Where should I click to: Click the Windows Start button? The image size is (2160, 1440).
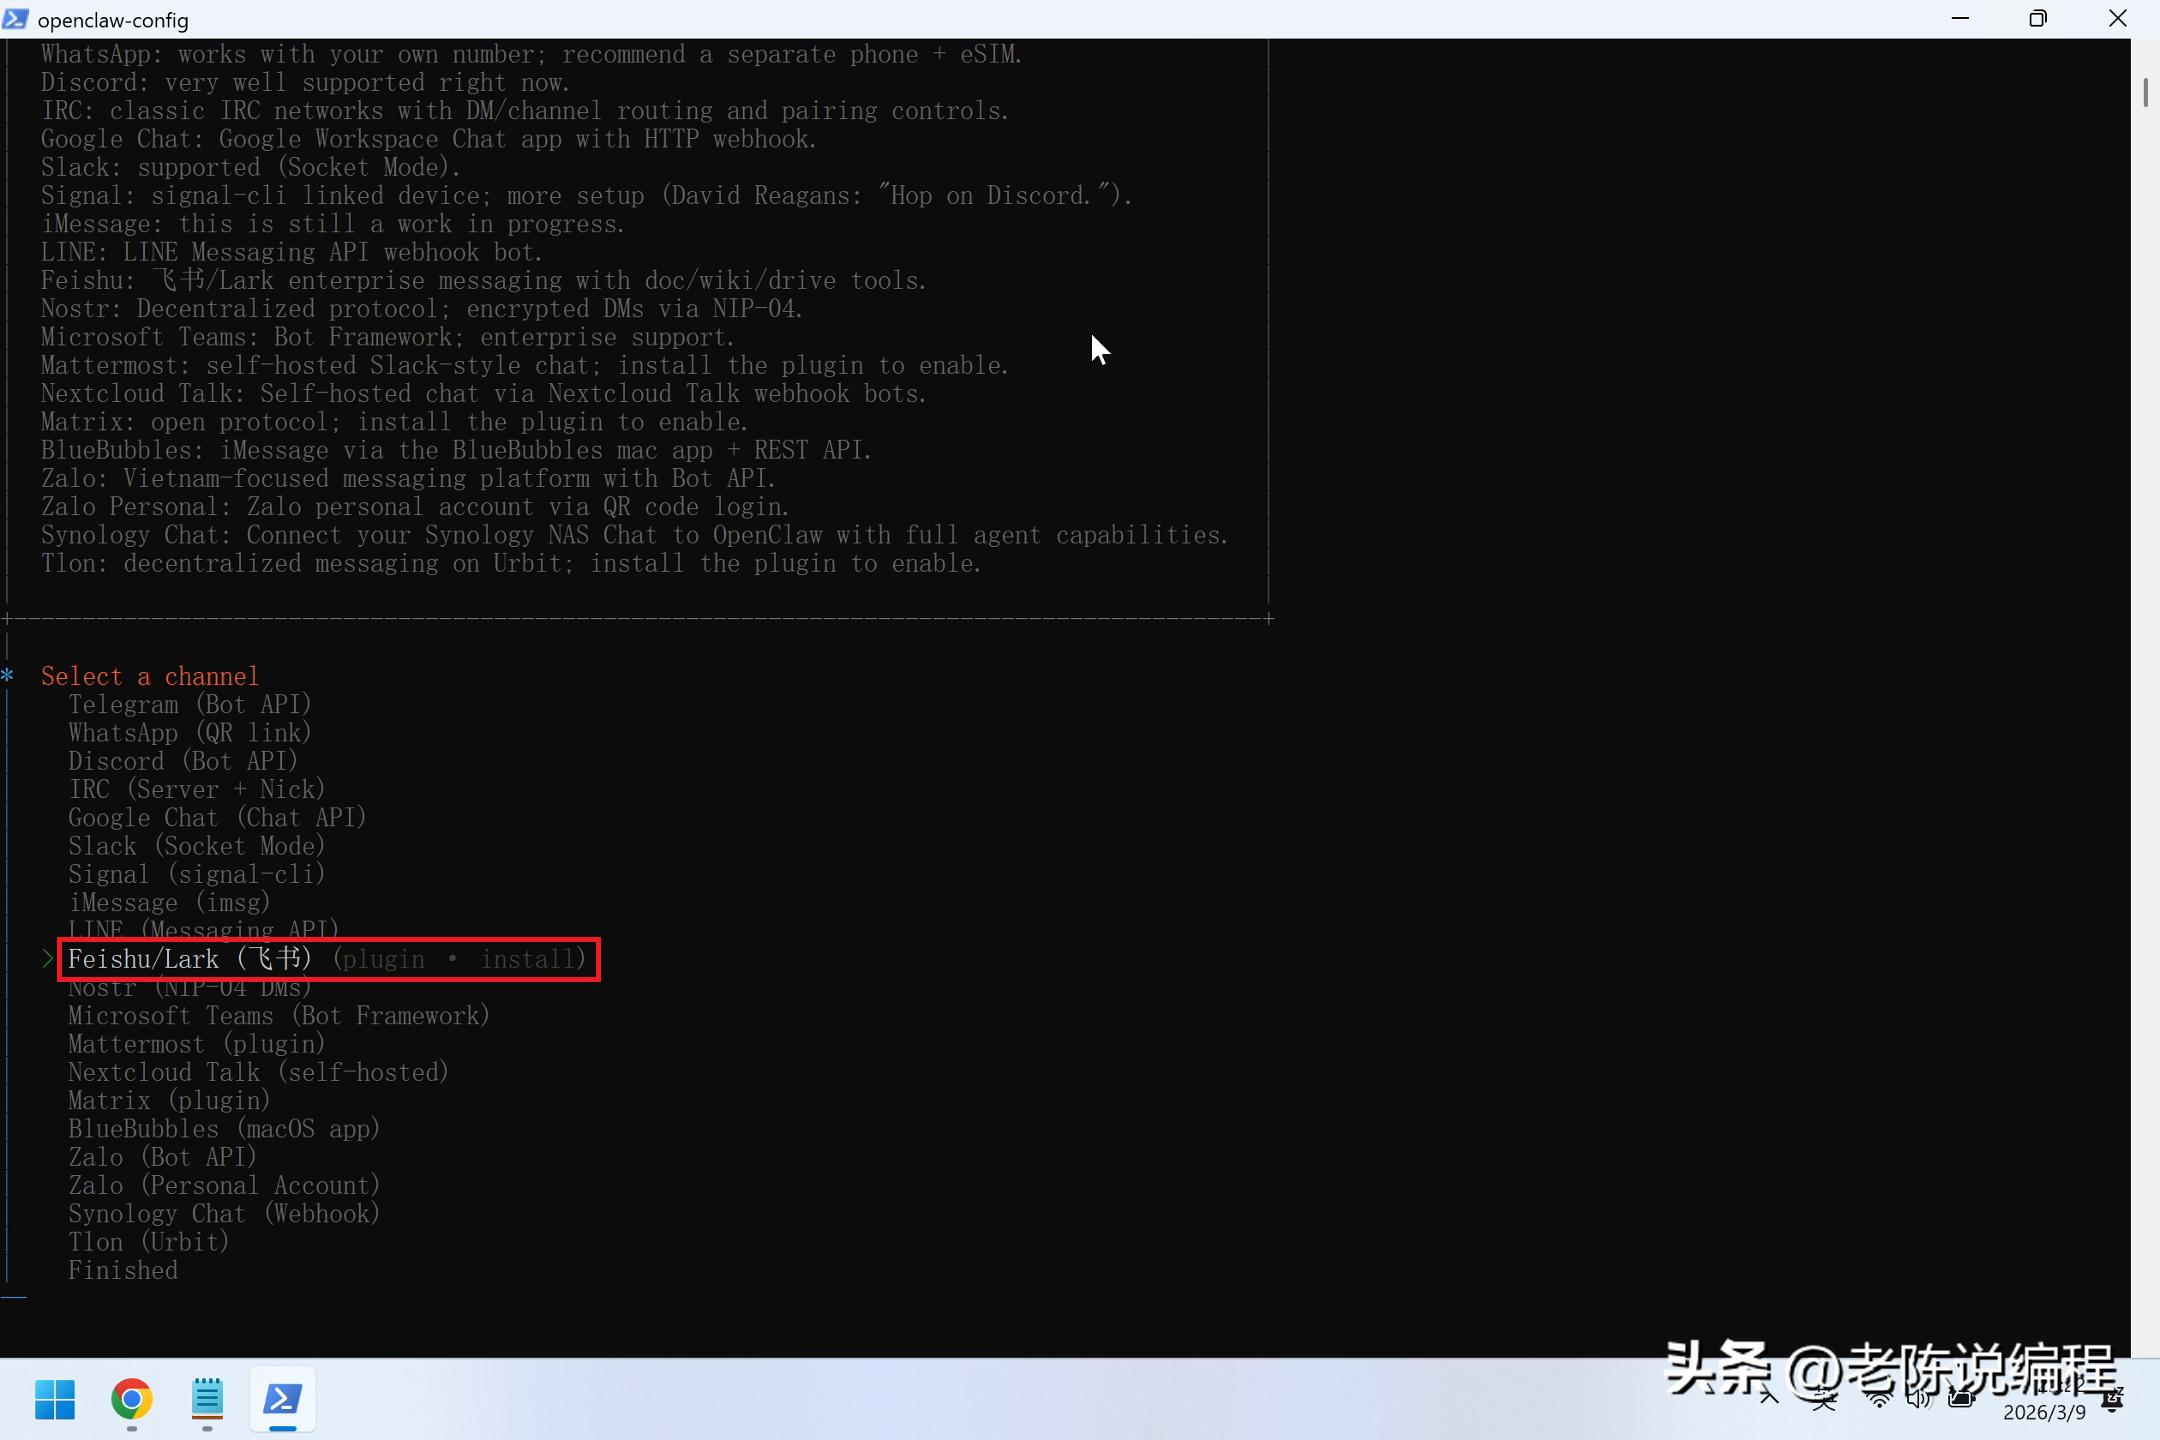(55, 1399)
